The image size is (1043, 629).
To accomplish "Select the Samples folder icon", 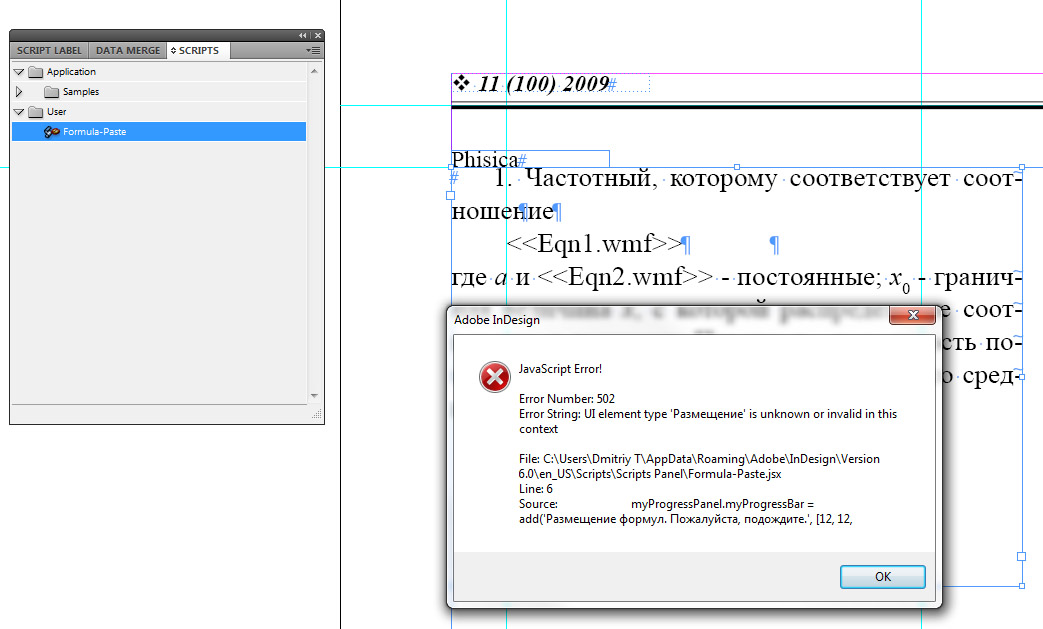I will [x=51, y=92].
